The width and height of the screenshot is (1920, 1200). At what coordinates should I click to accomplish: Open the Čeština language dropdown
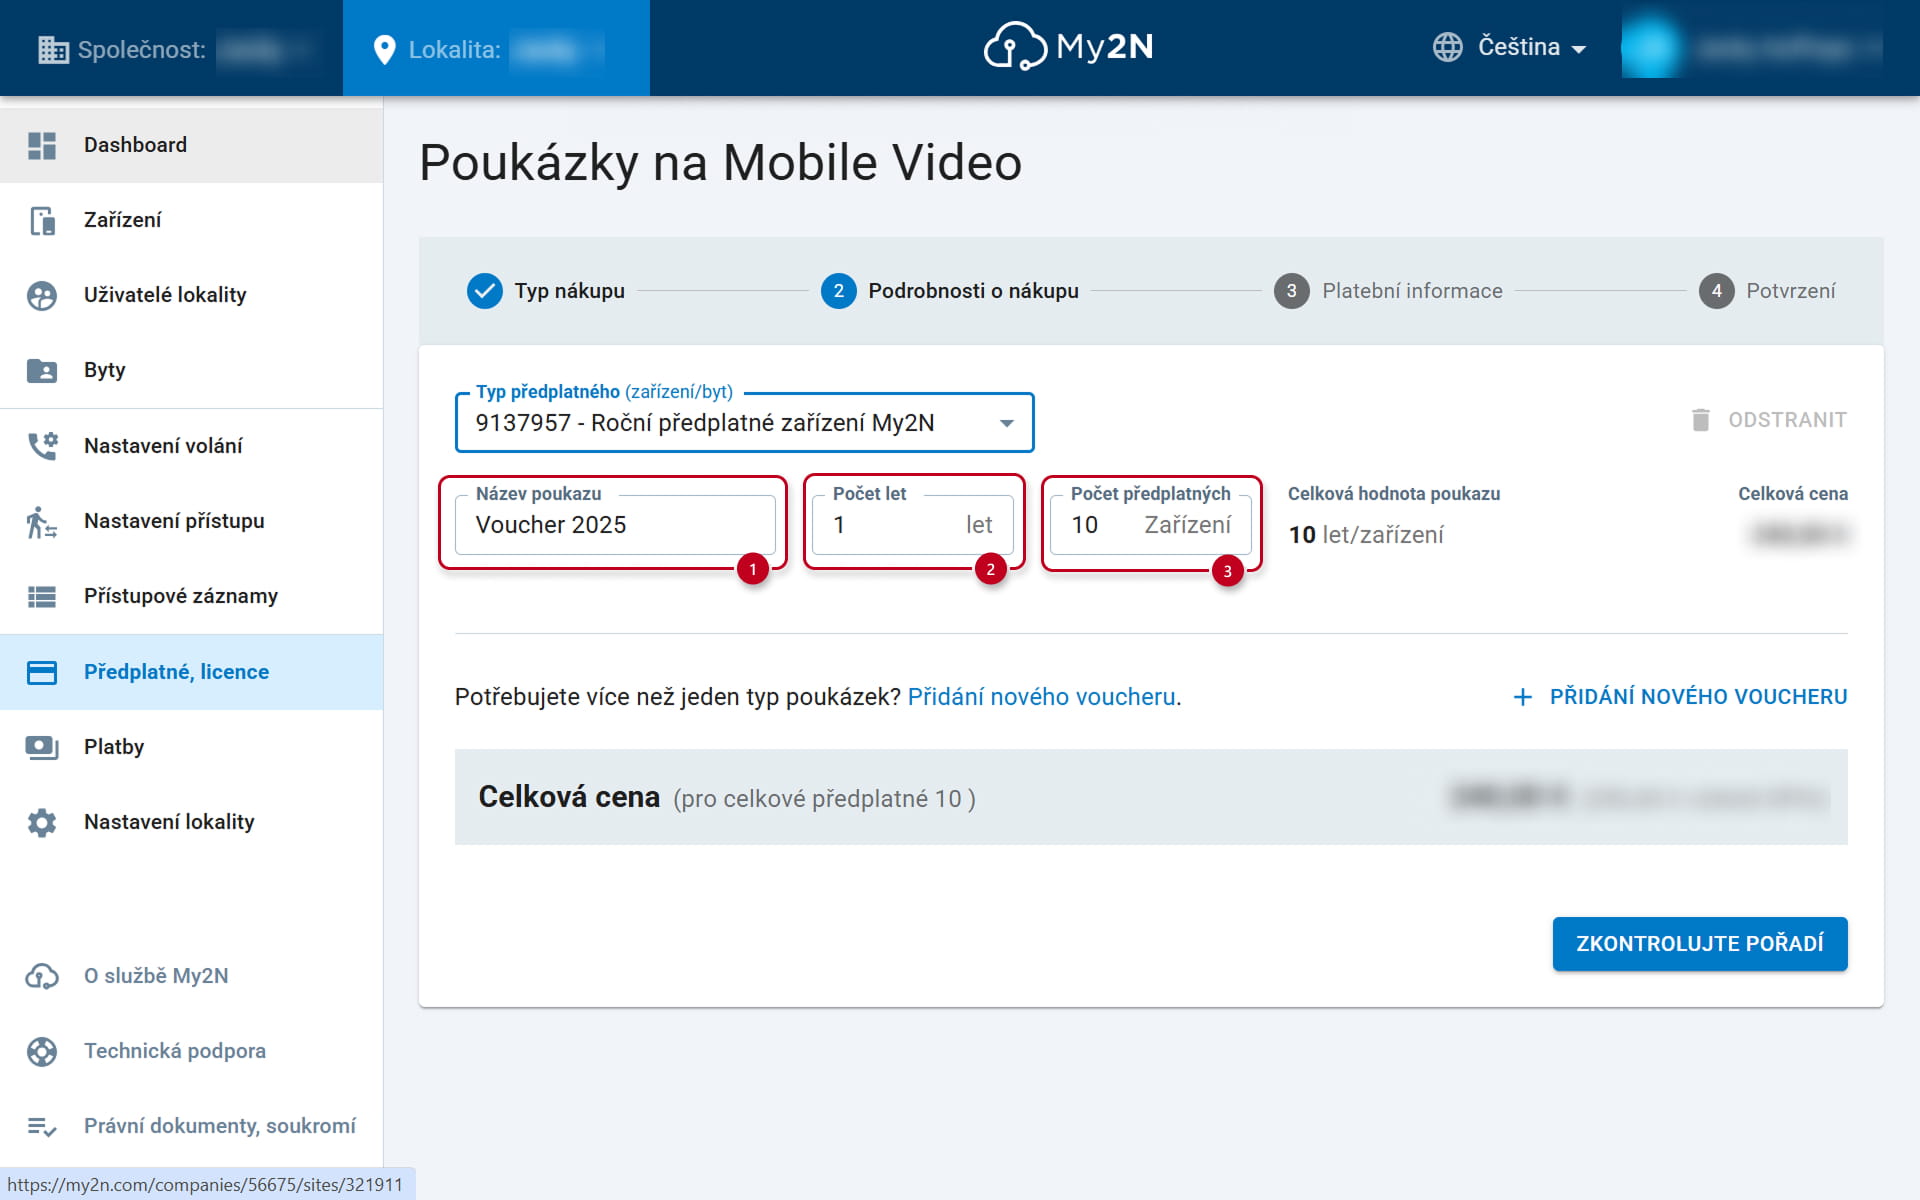point(1509,47)
